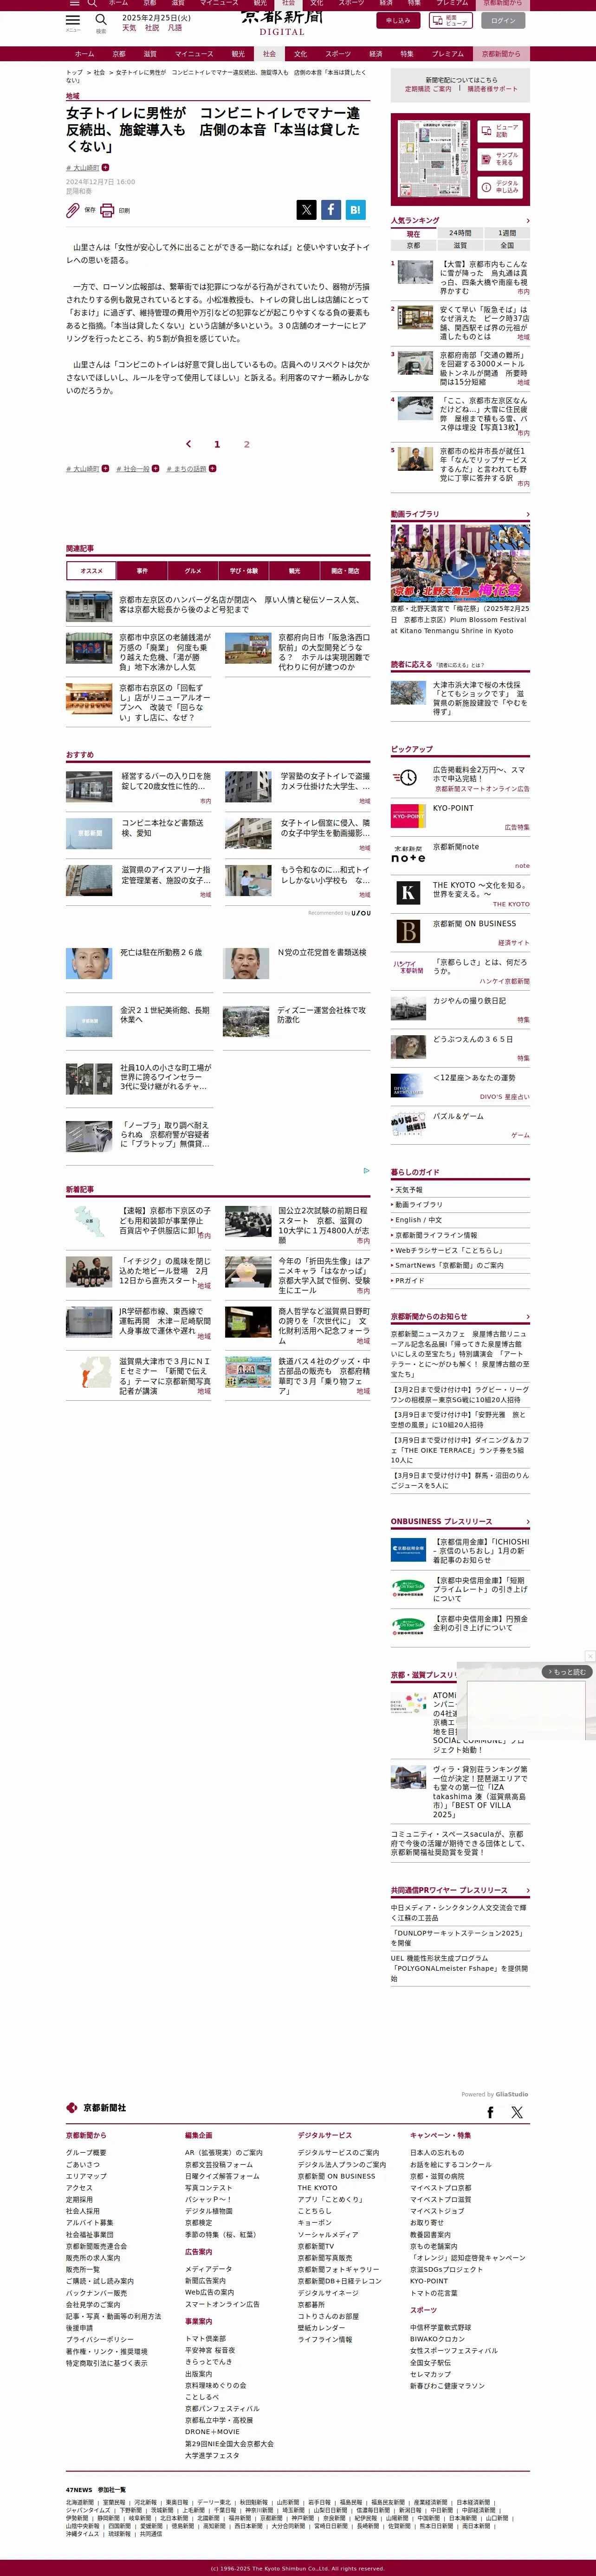Share article on Facebook

pyautogui.click(x=331, y=209)
